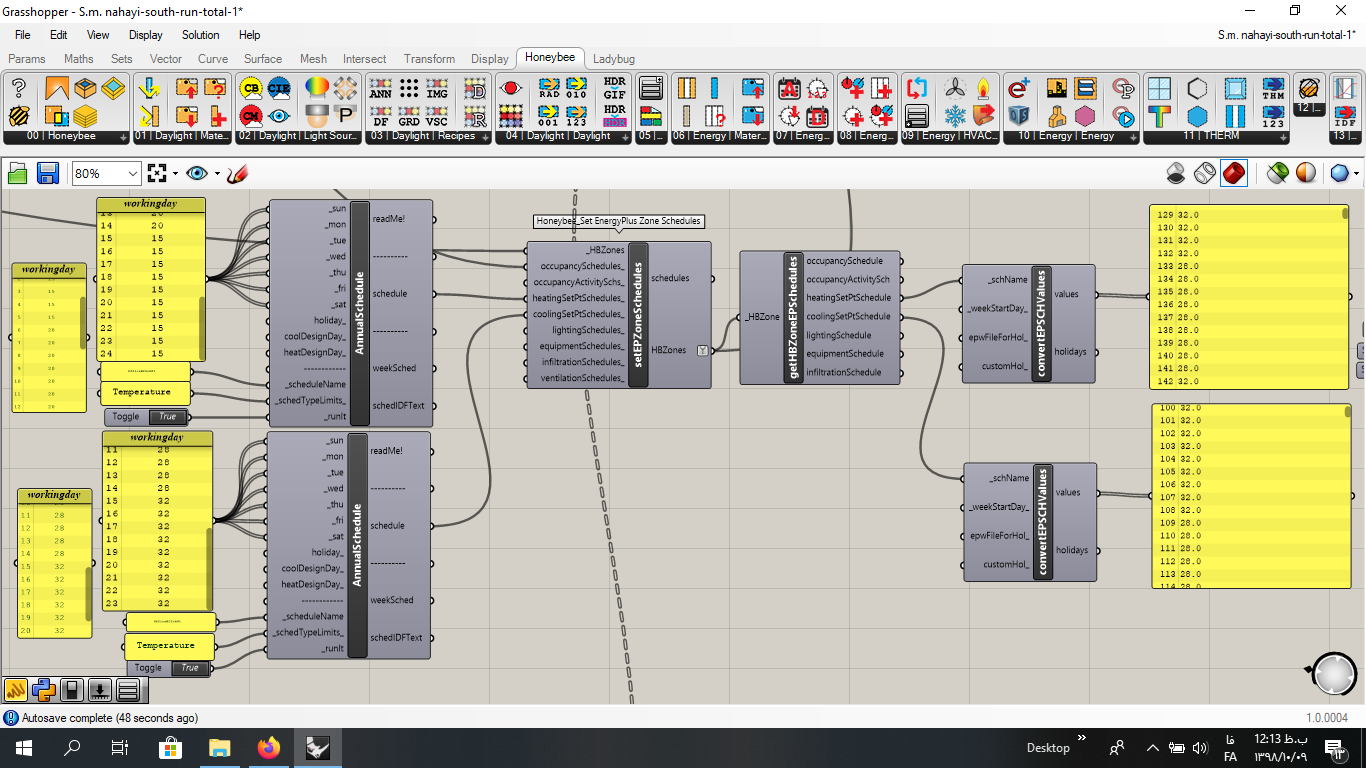Viewport: 1366px width, 768px height.
Task: Flip the lower Toggle True boolean
Action: click(x=190, y=668)
